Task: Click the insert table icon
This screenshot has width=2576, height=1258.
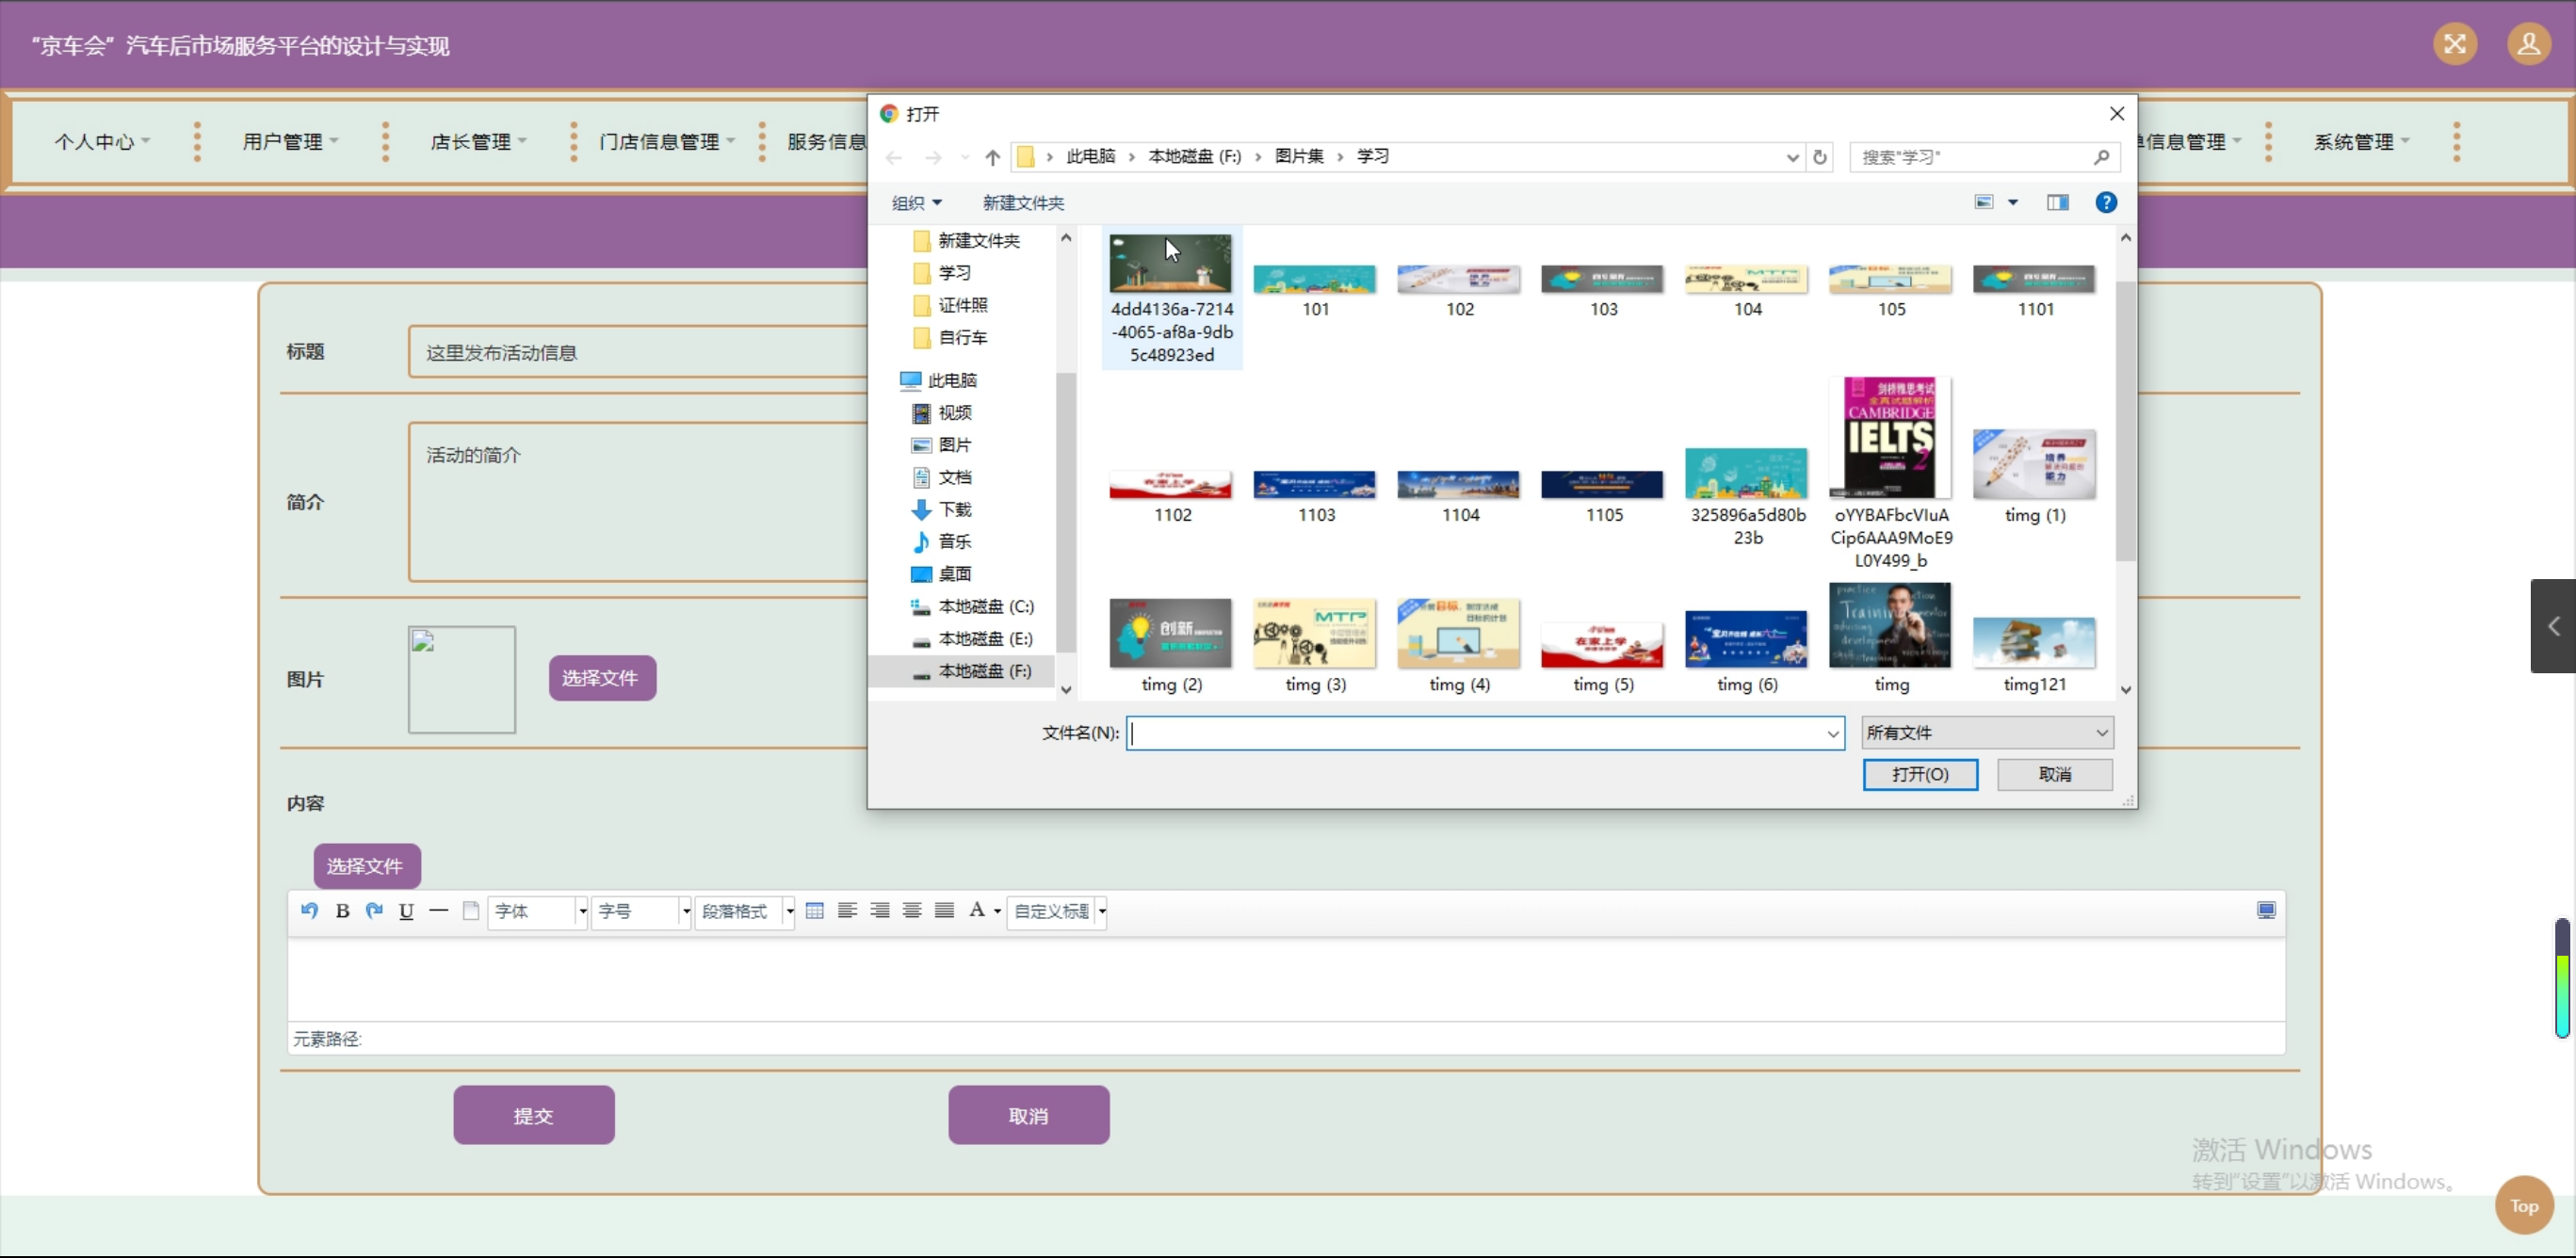Action: coord(815,910)
